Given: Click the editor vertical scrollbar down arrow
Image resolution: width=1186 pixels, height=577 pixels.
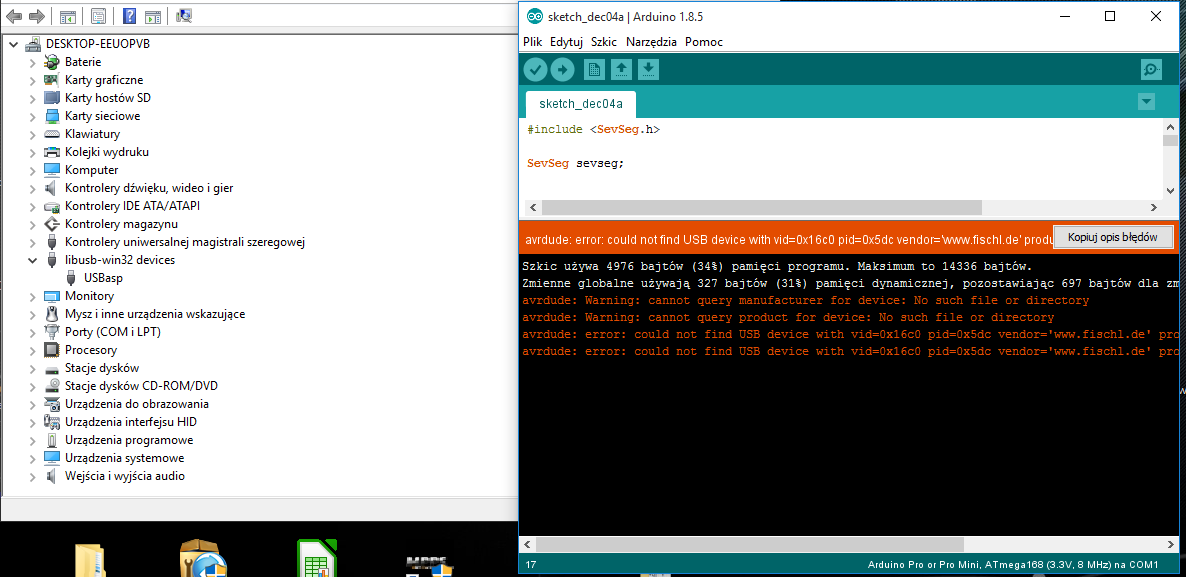Looking at the screenshot, I should coord(1170,191).
